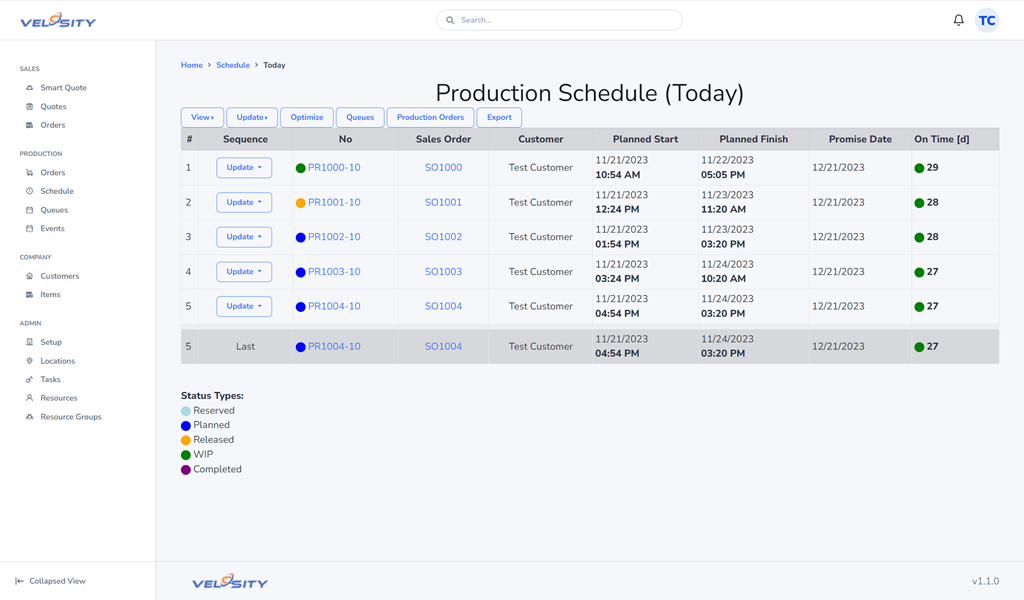Focus the Search input field
Screen dimensions: 1024x600
[560, 20]
